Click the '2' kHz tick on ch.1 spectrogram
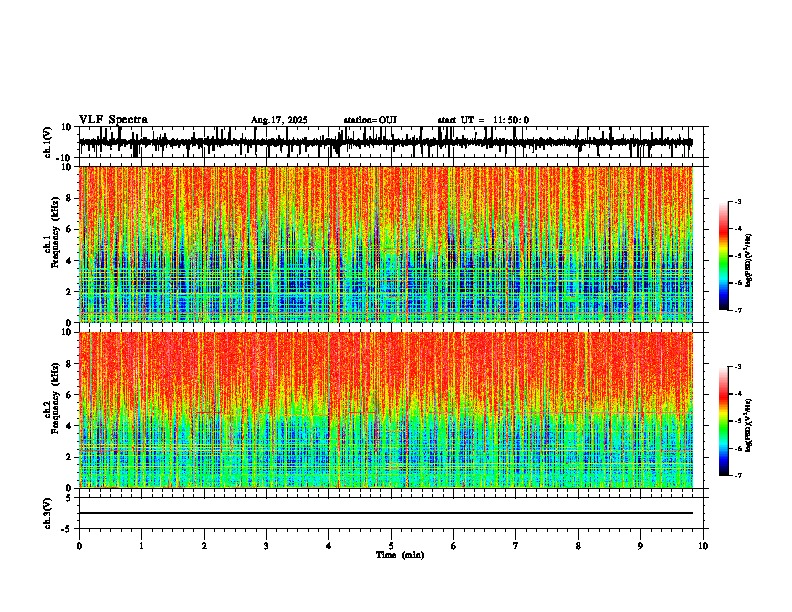The width and height of the screenshot is (792, 612). 70,292
